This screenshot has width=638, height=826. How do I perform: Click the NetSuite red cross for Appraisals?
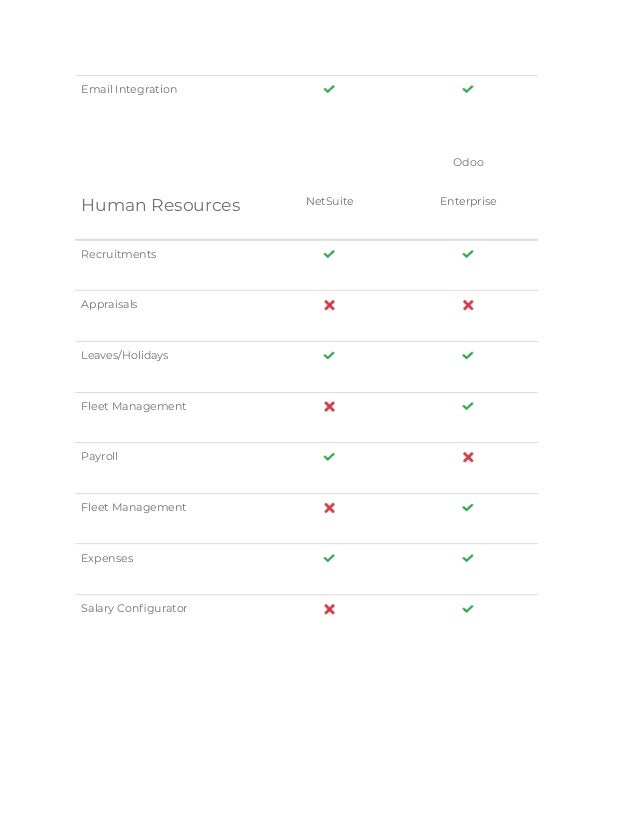(x=329, y=305)
